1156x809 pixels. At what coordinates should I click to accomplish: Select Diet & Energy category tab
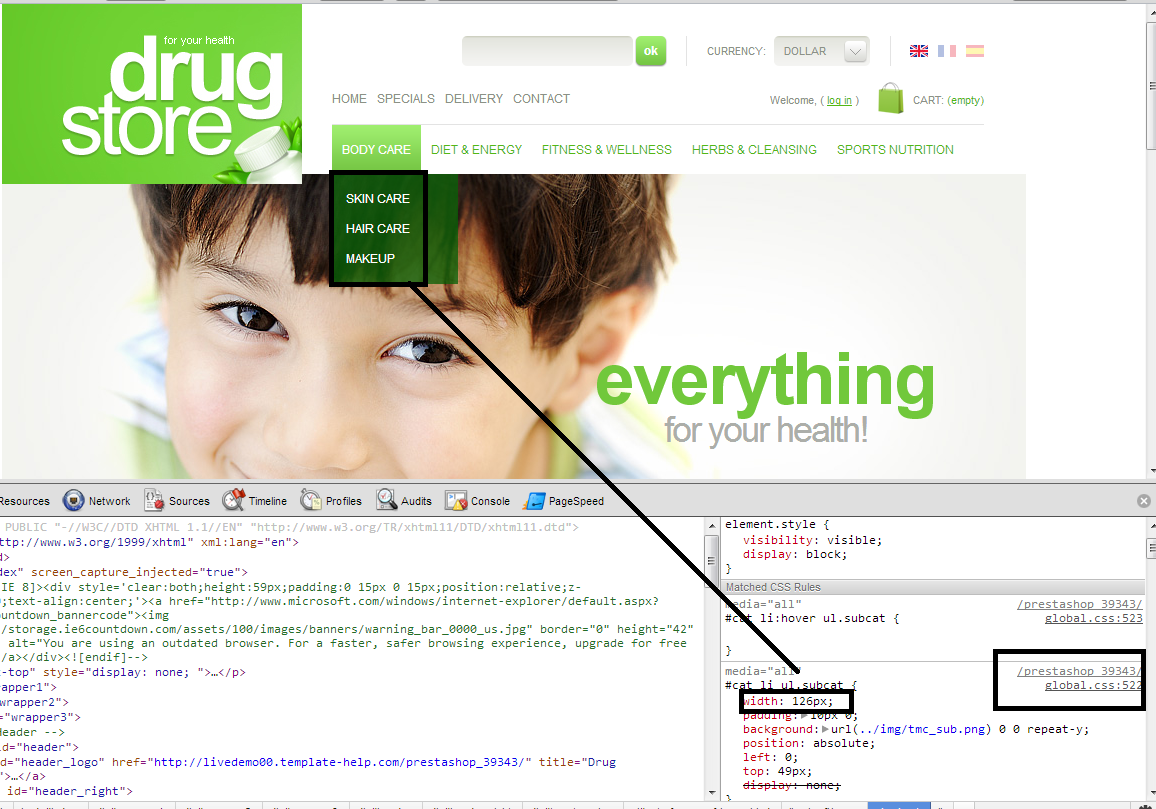click(476, 150)
